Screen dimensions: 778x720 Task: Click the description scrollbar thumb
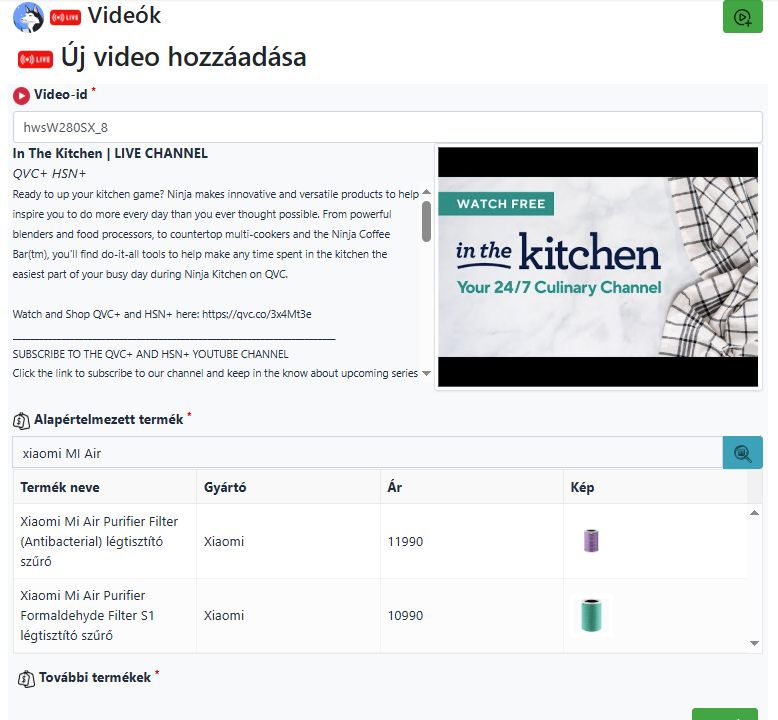[x=426, y=221]
